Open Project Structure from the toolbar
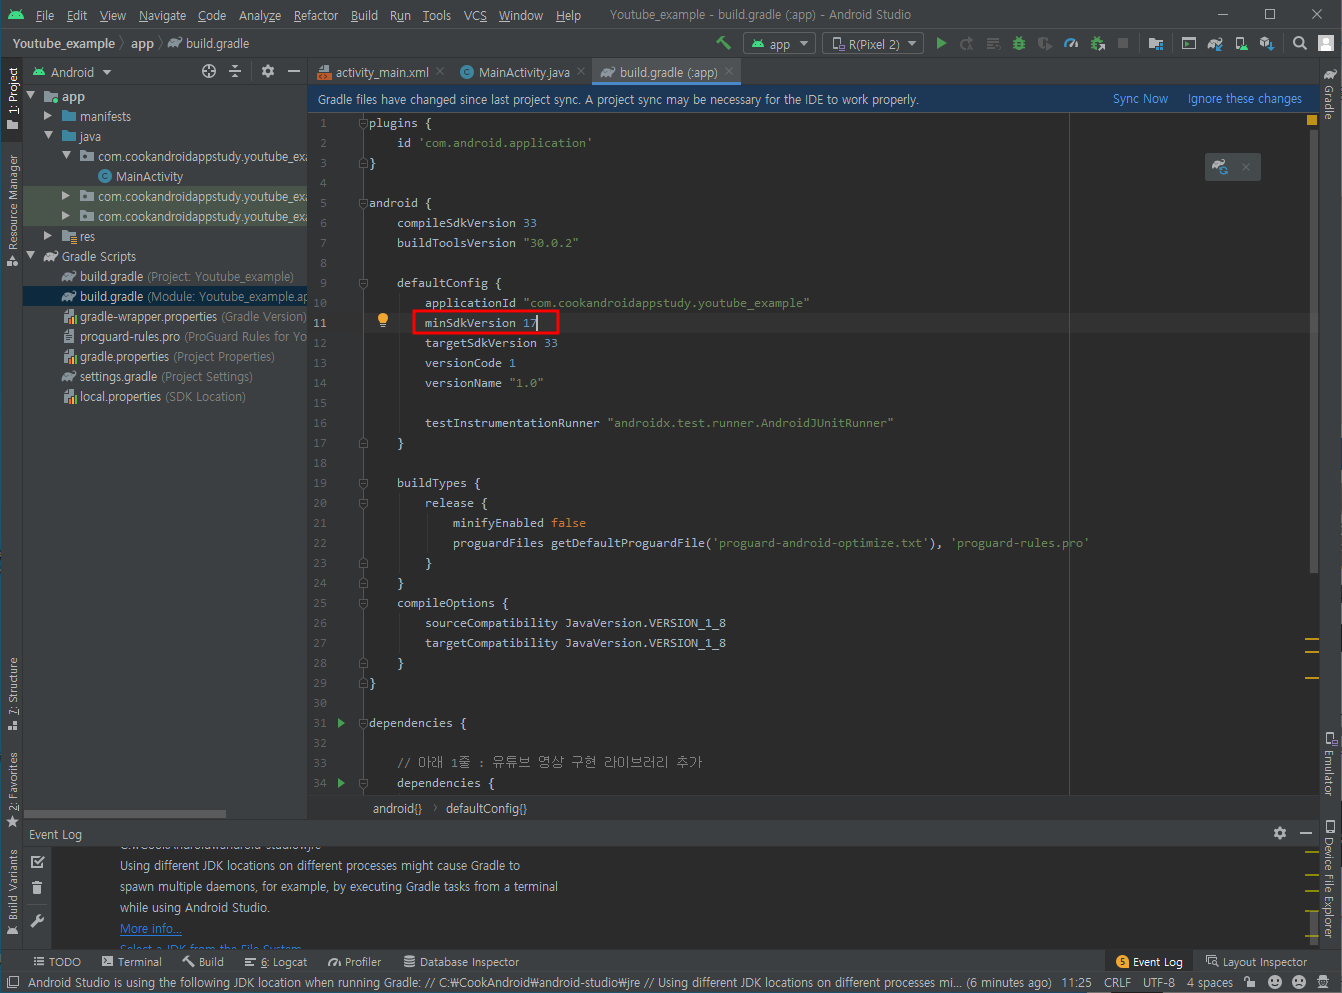The height and width of the screenshot is (993, 1342). [1156, 43]
